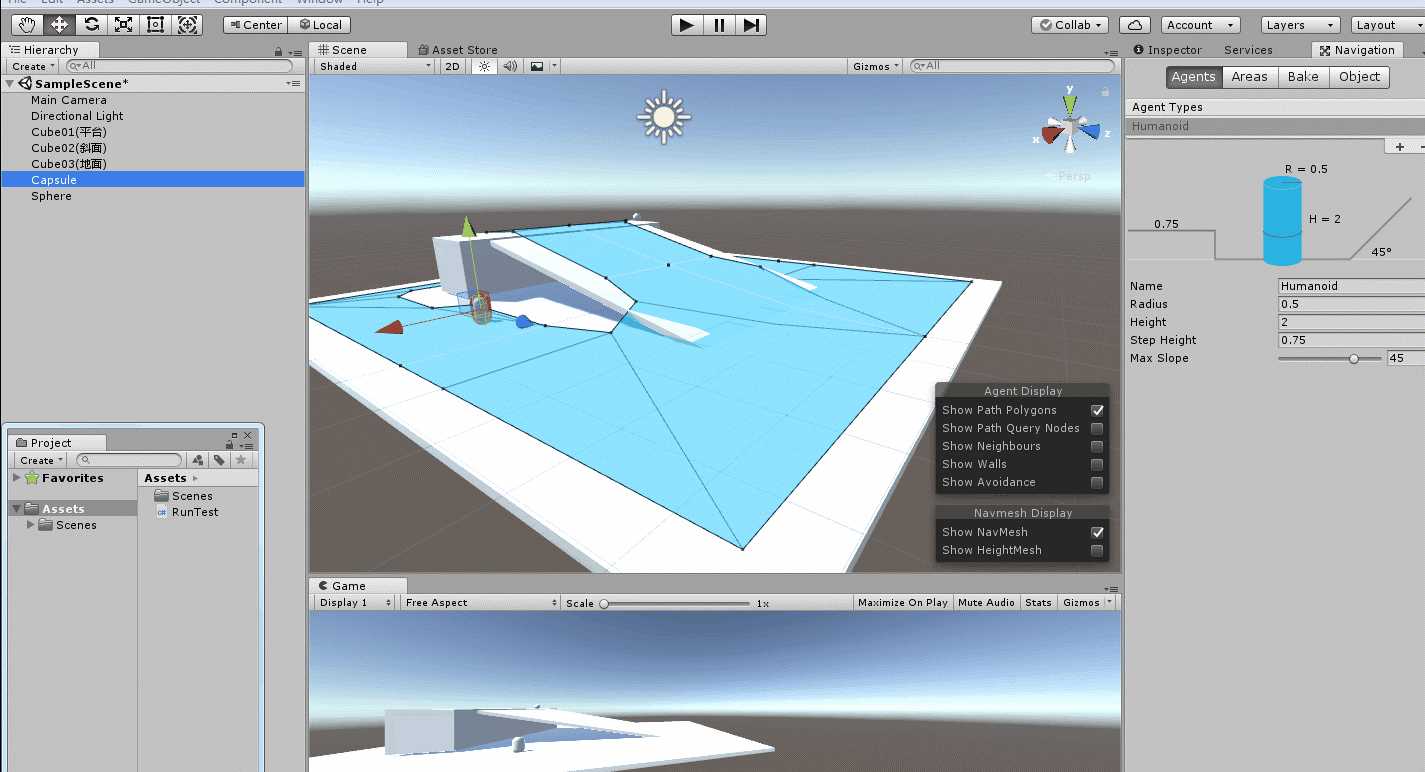The image size is (1425, 772).
Task: Open the Account dropdown
Action: coord(1200,25)
